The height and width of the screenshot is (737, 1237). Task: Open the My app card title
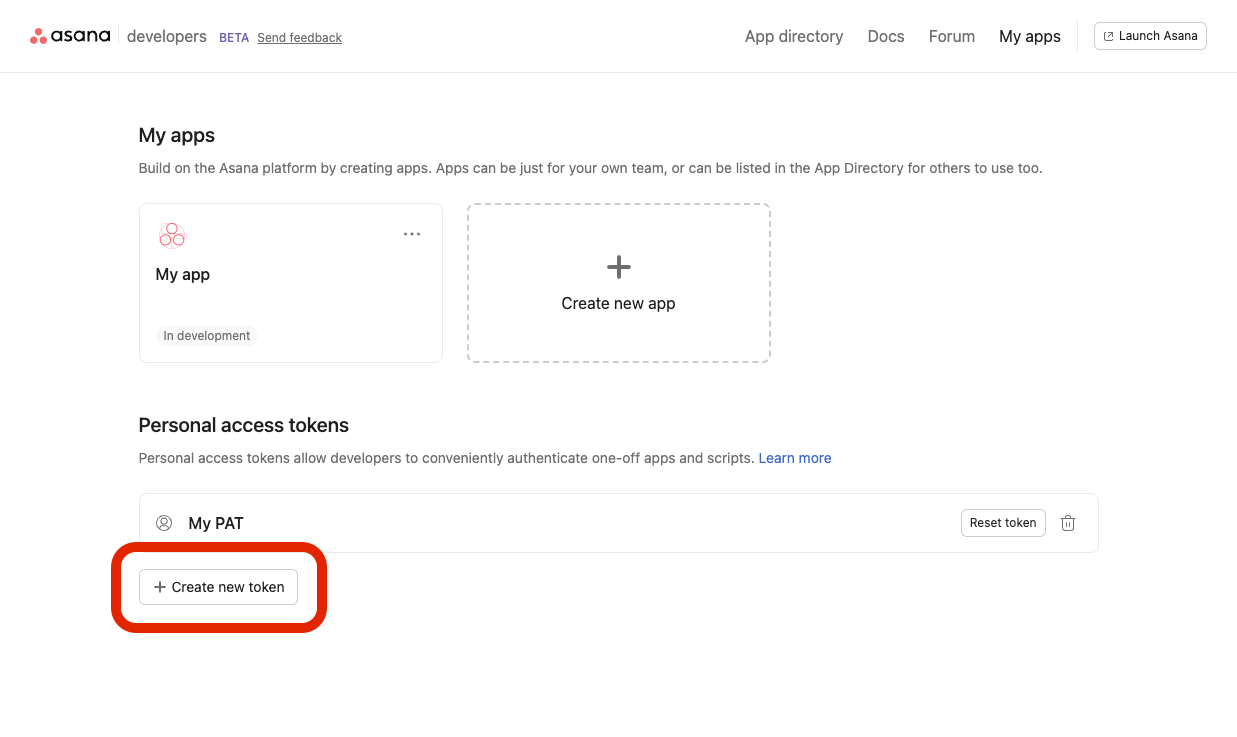[183, 274]
